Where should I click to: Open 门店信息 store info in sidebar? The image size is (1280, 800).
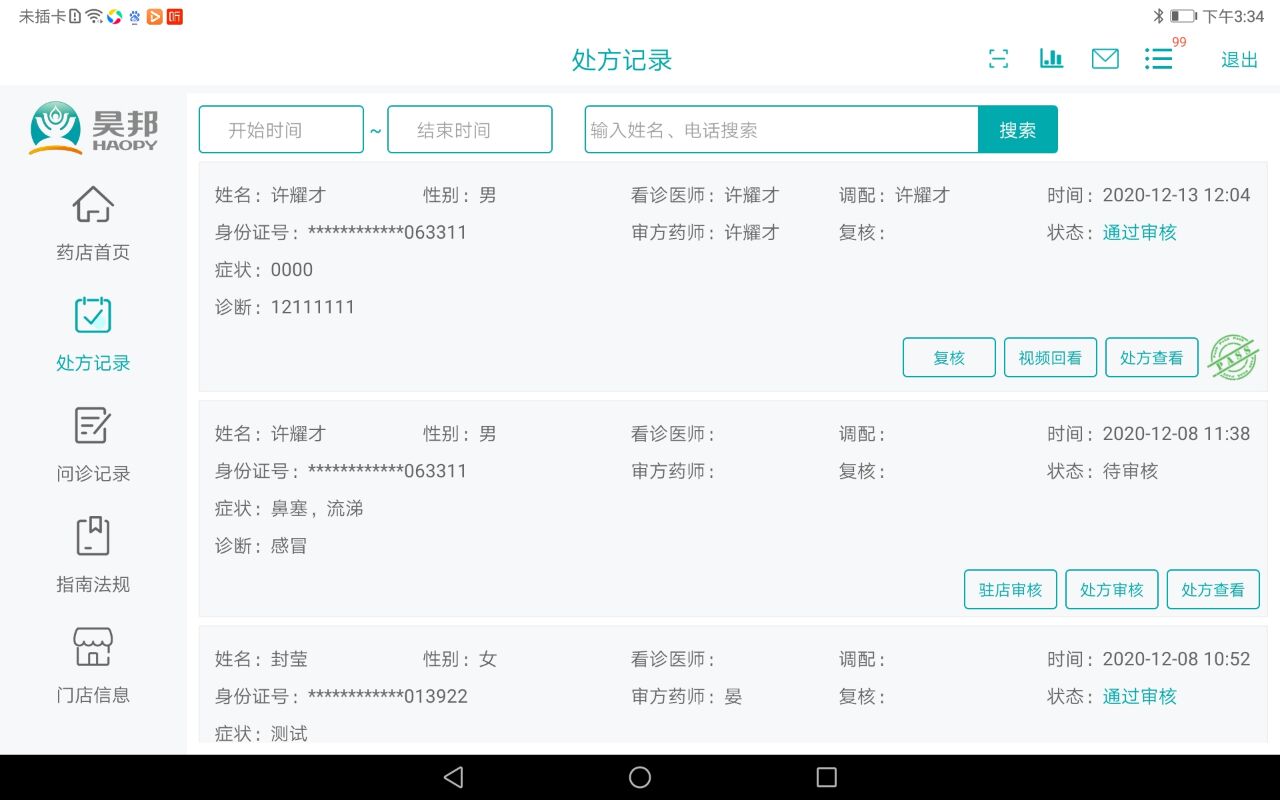pos(93,665)
